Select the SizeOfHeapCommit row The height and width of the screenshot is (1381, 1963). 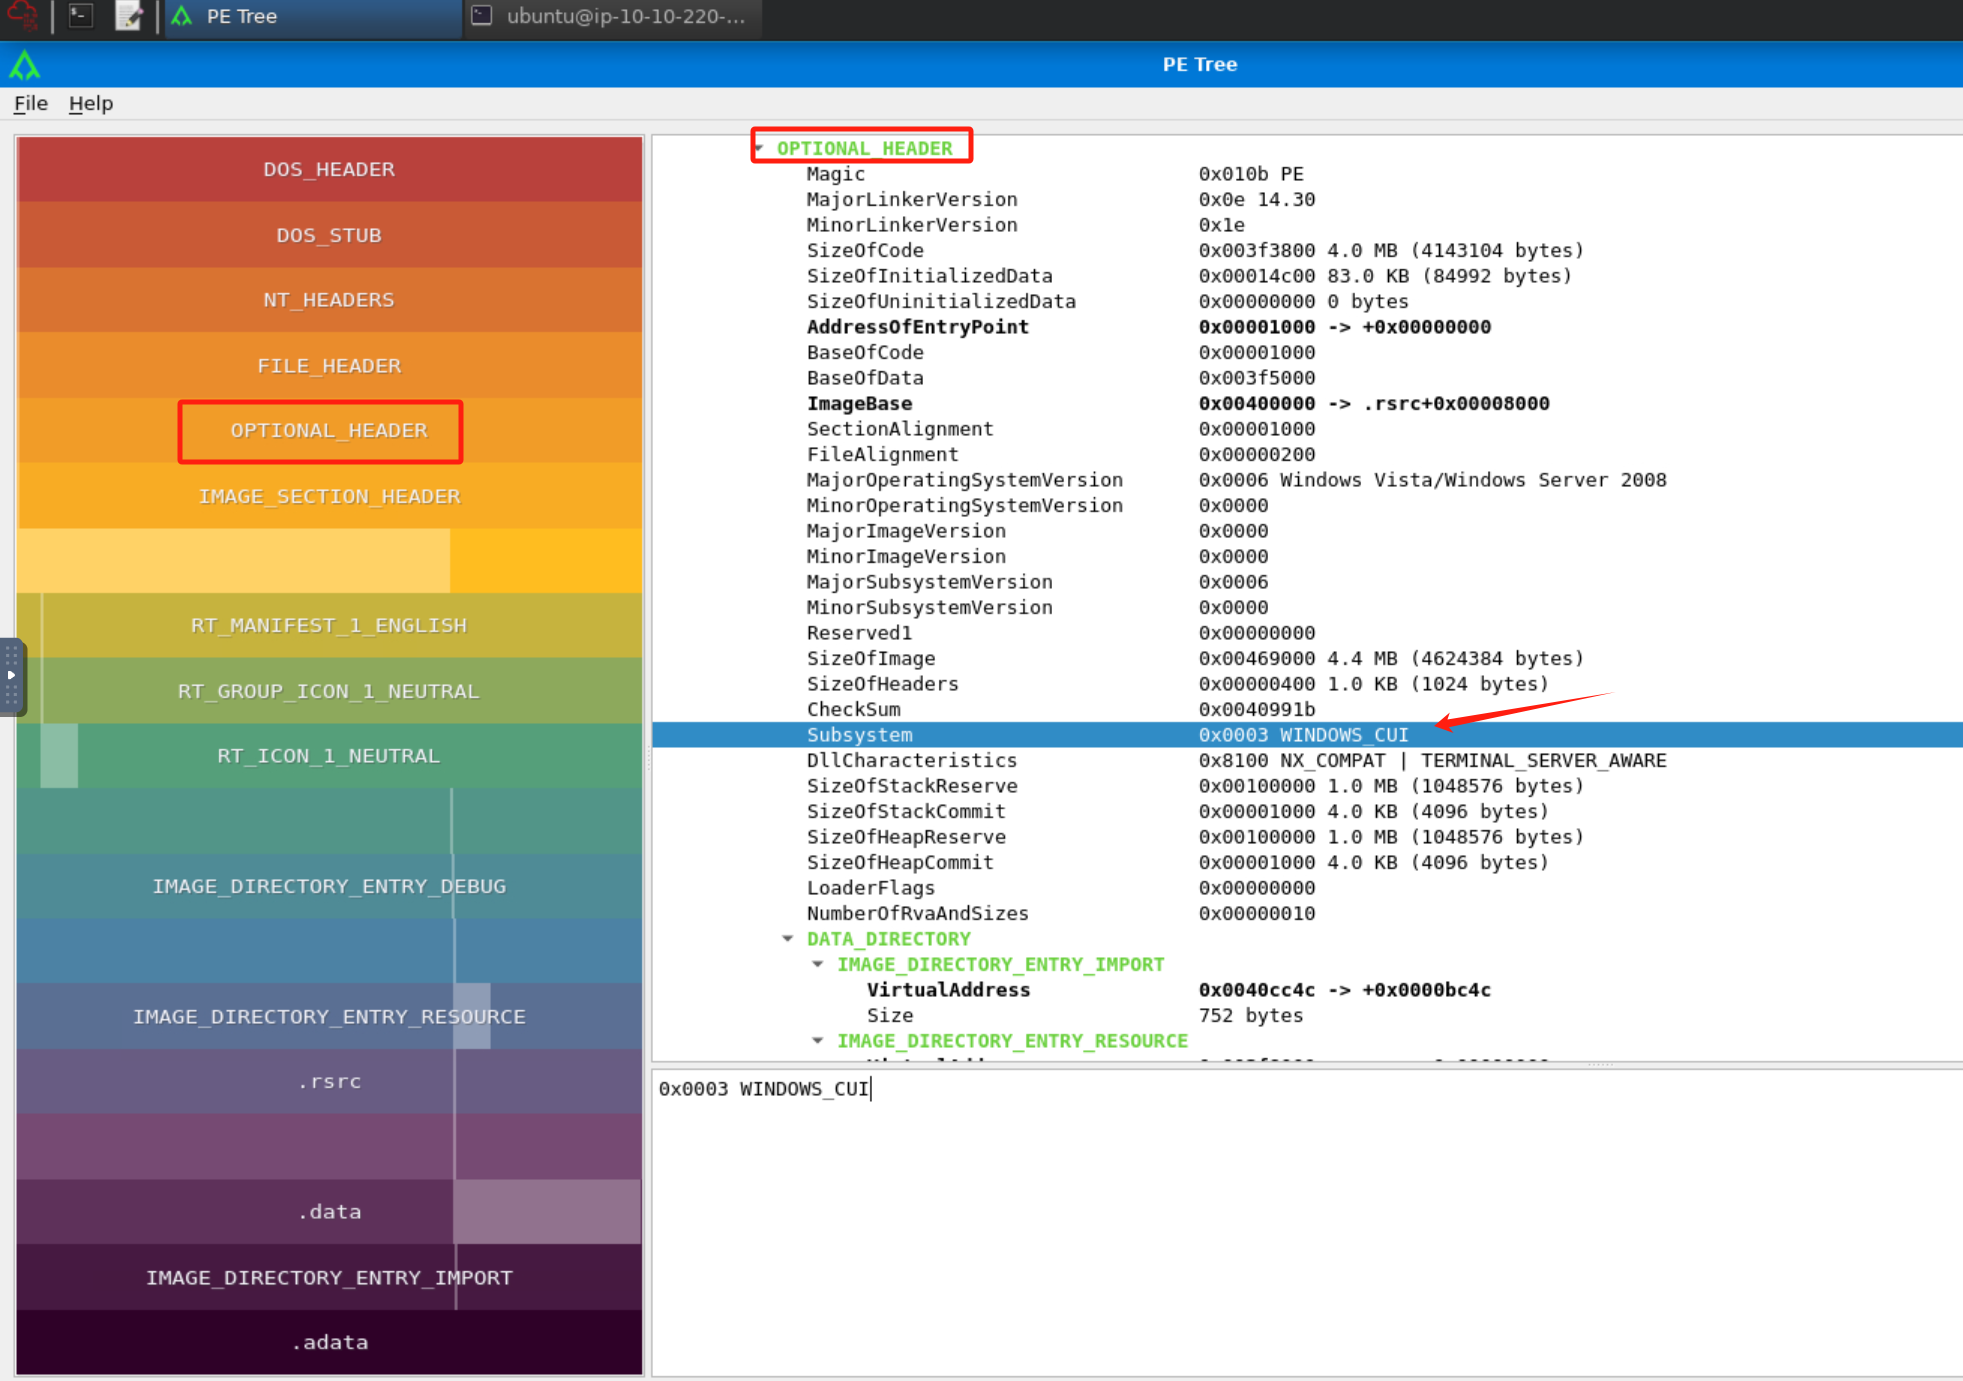[x=1307, y=863]
